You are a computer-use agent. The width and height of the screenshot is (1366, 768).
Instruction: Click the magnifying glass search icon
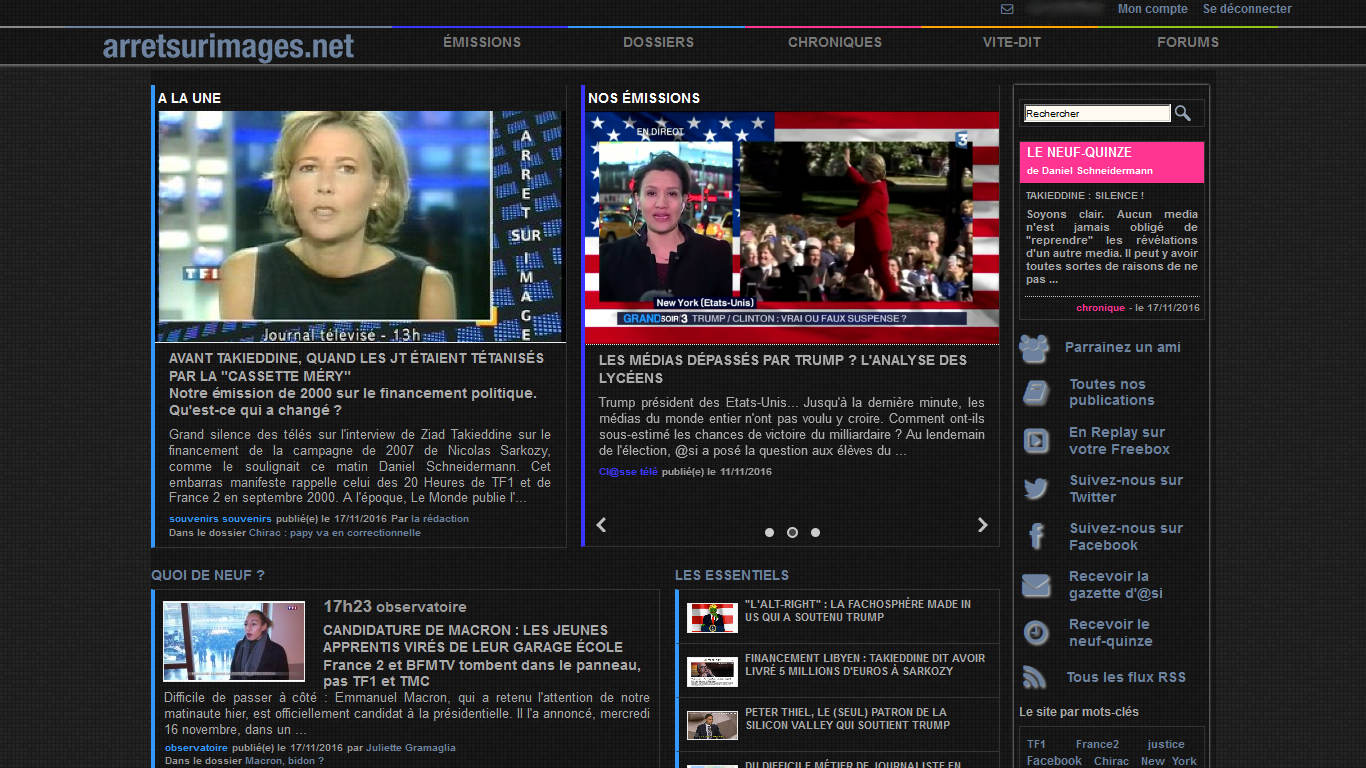pyautogui.click(x=1183, y=113)
